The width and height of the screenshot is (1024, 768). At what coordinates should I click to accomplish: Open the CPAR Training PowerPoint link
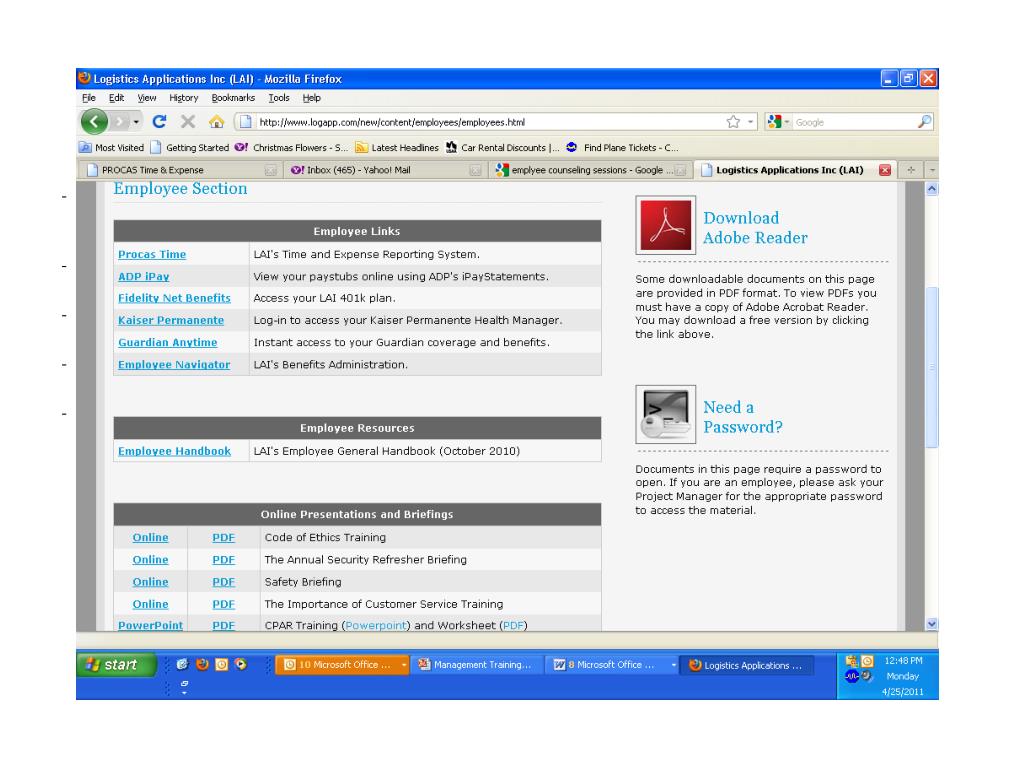(150, 626)
